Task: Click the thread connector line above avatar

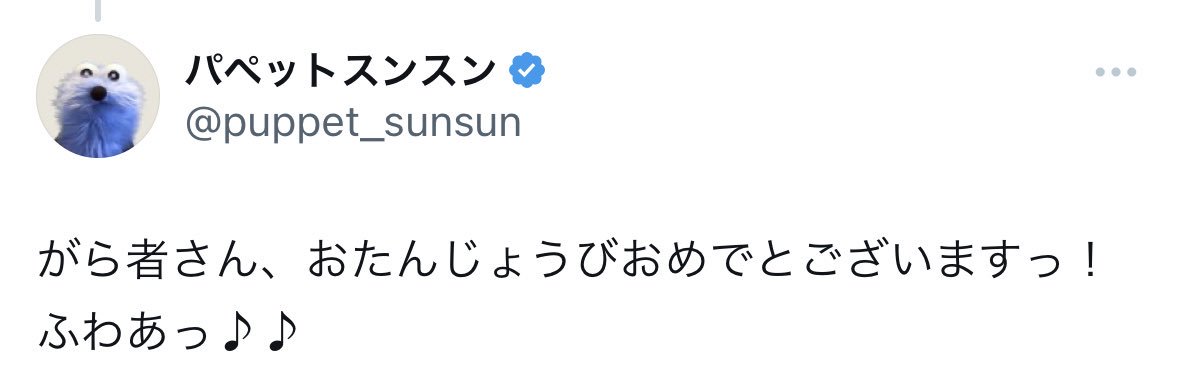Action: [x=97, y=10]
